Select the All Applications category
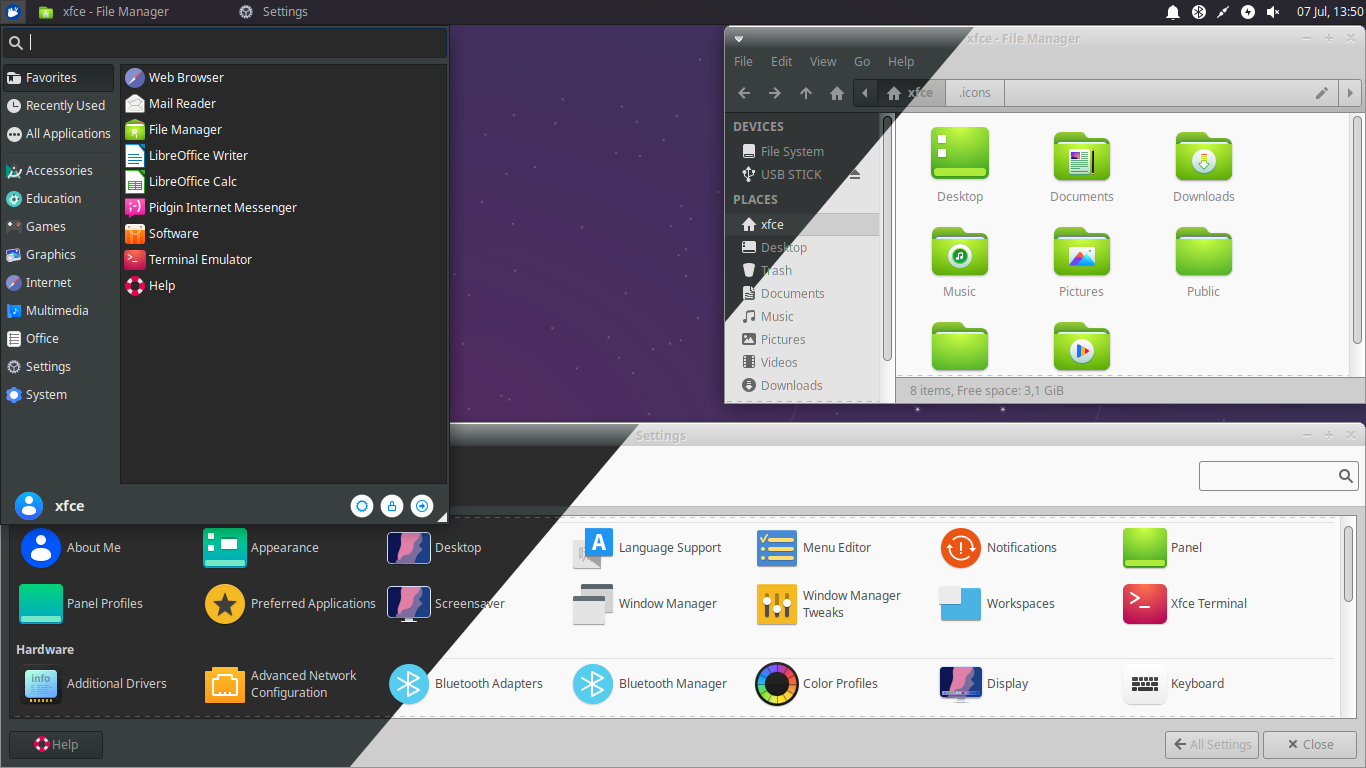Viewport: 1366px width, 768px height. (x=59, y=134)
